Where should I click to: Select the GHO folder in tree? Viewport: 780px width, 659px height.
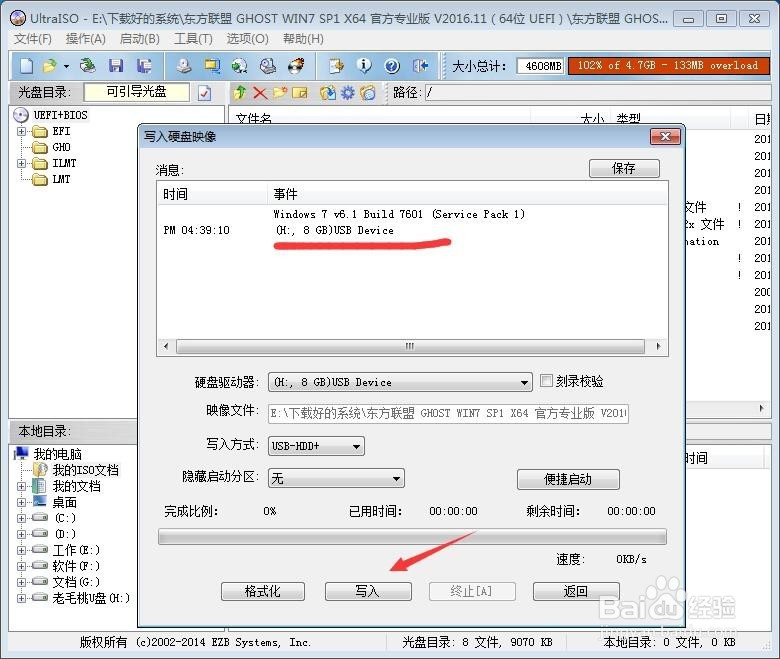tap(61, 147)
